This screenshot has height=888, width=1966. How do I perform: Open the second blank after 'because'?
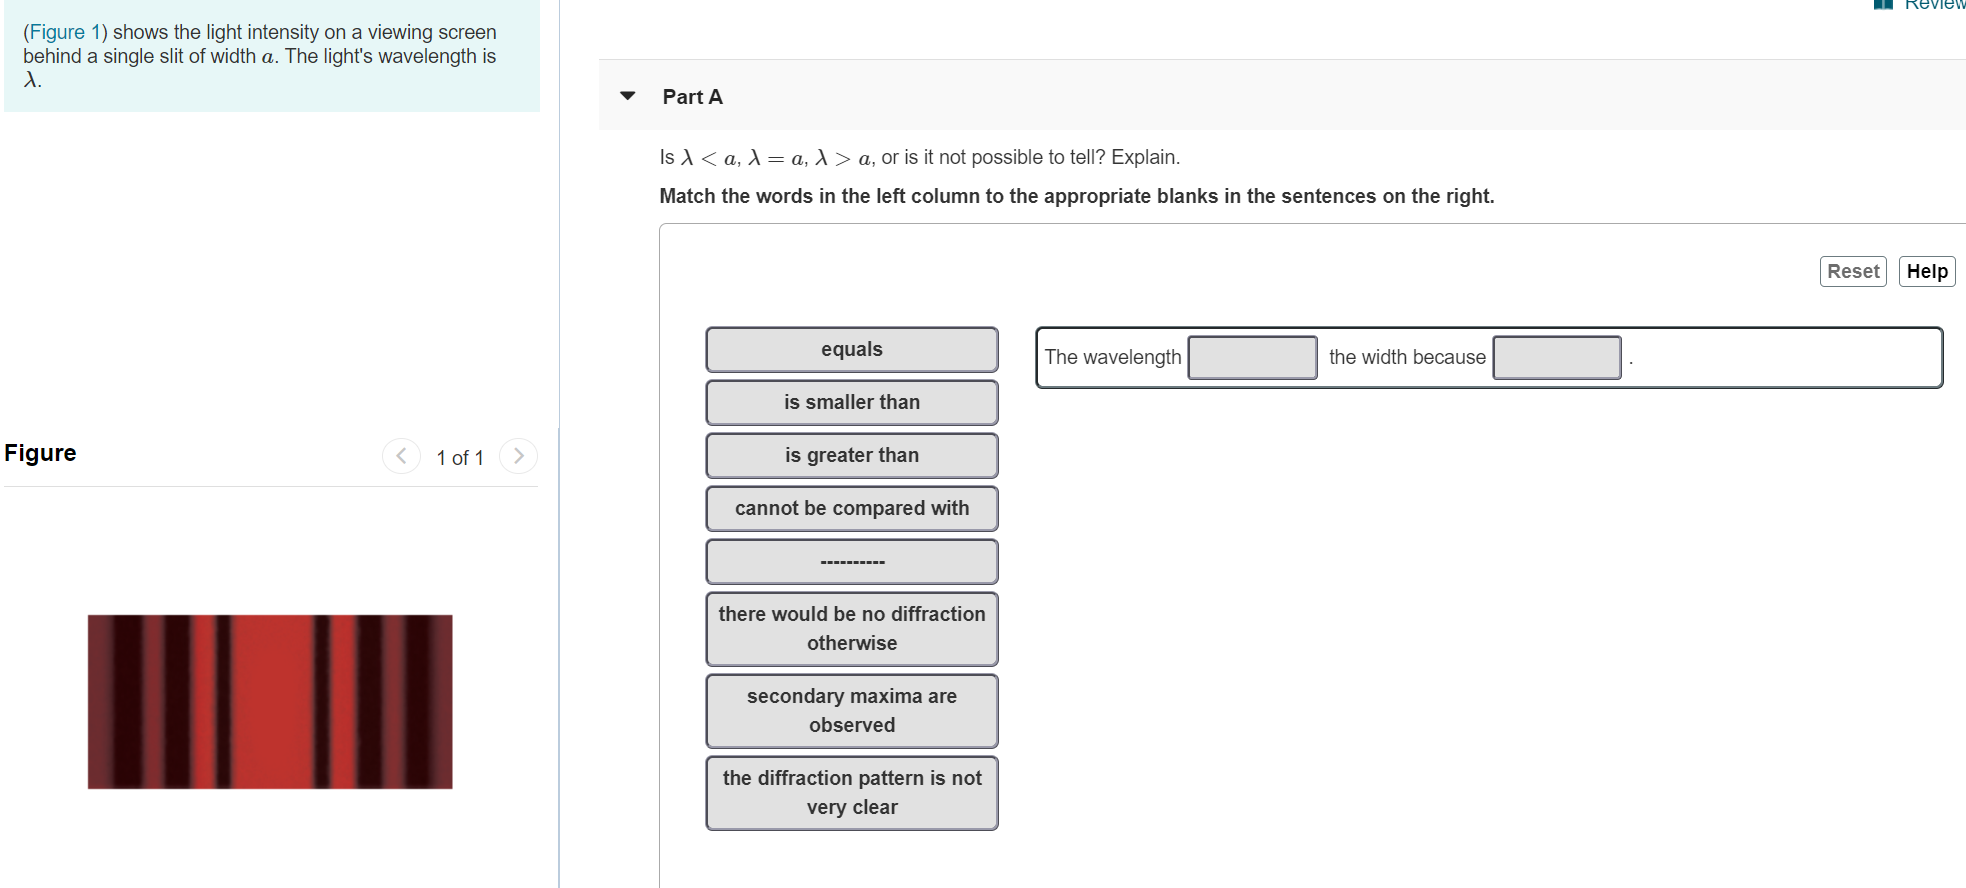pyautogui.click(x=1557, y=357)
